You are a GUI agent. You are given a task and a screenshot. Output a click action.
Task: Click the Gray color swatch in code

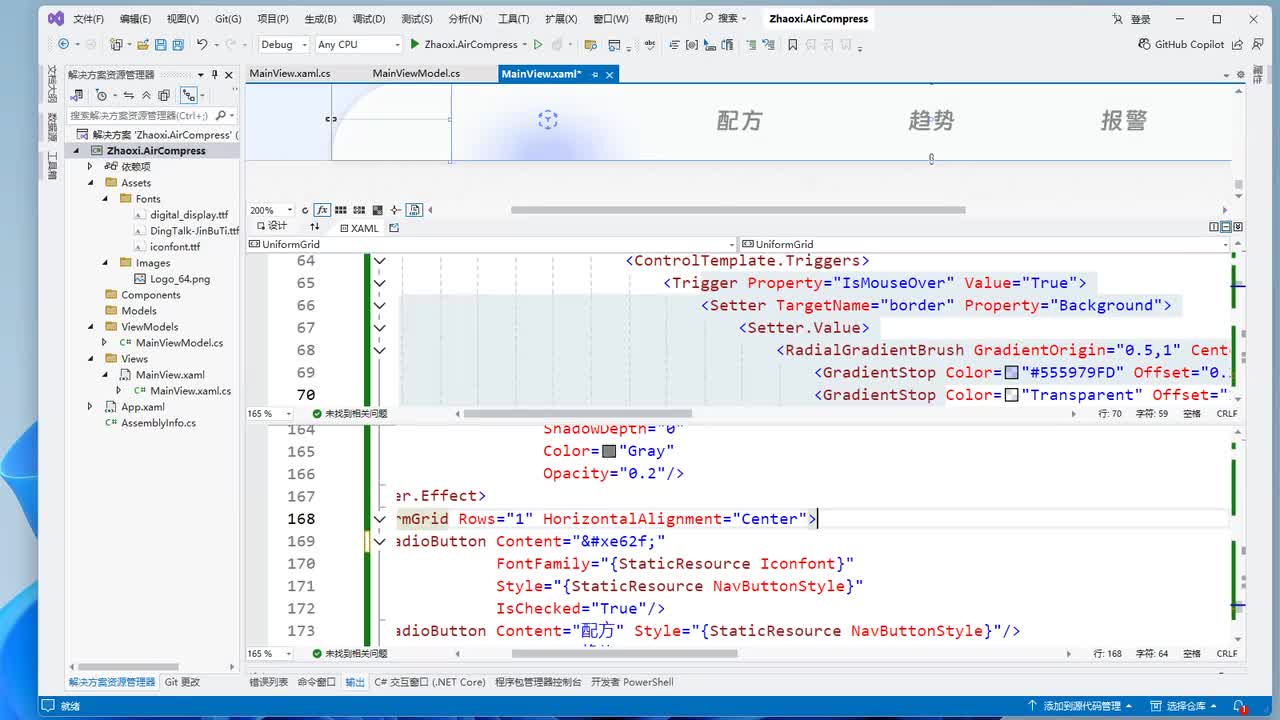(609, 451)
